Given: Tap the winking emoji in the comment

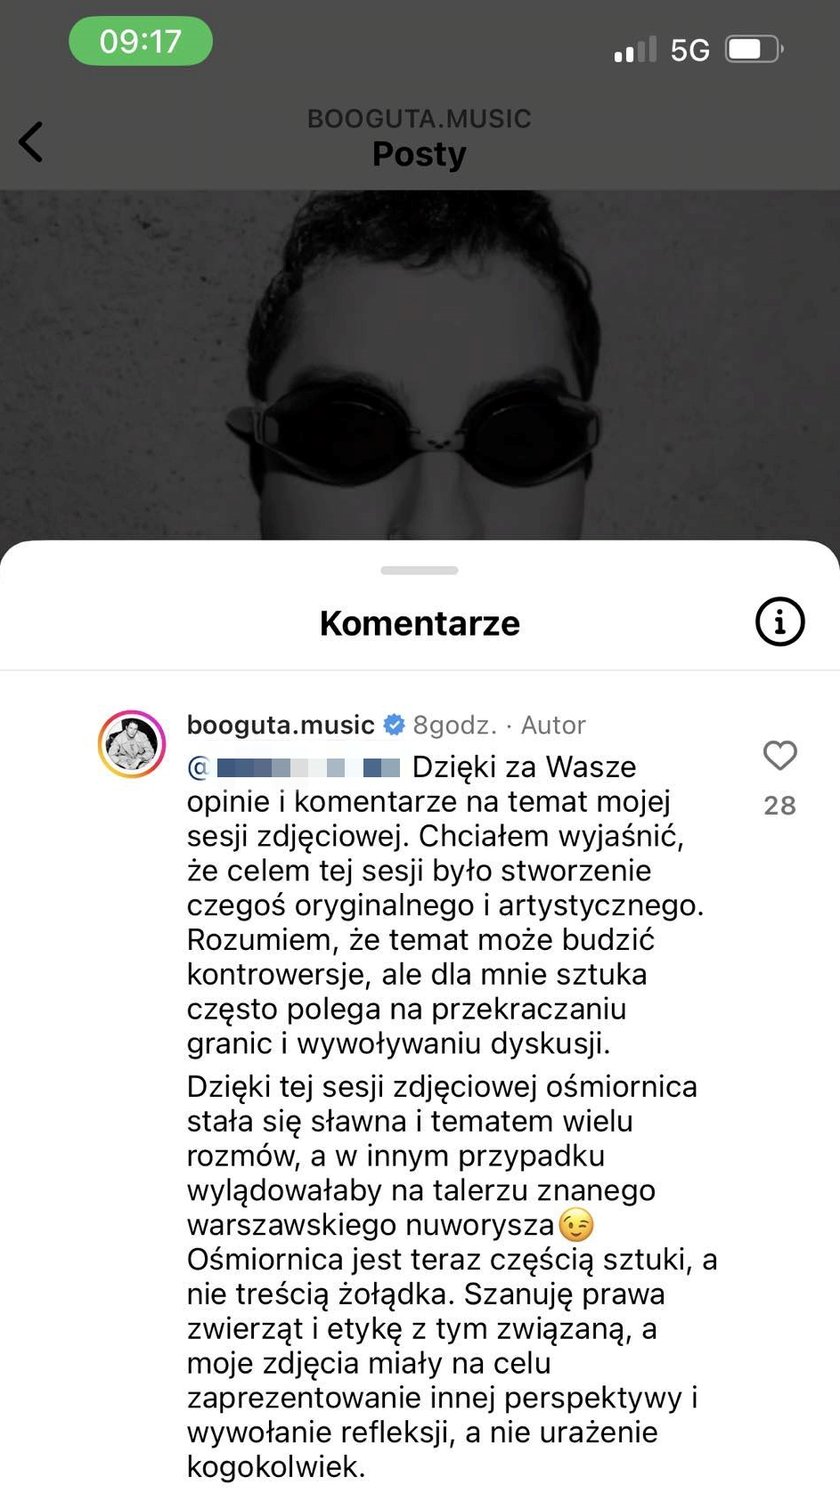Looking at the screenshot, I should [x=576, y=1225].
